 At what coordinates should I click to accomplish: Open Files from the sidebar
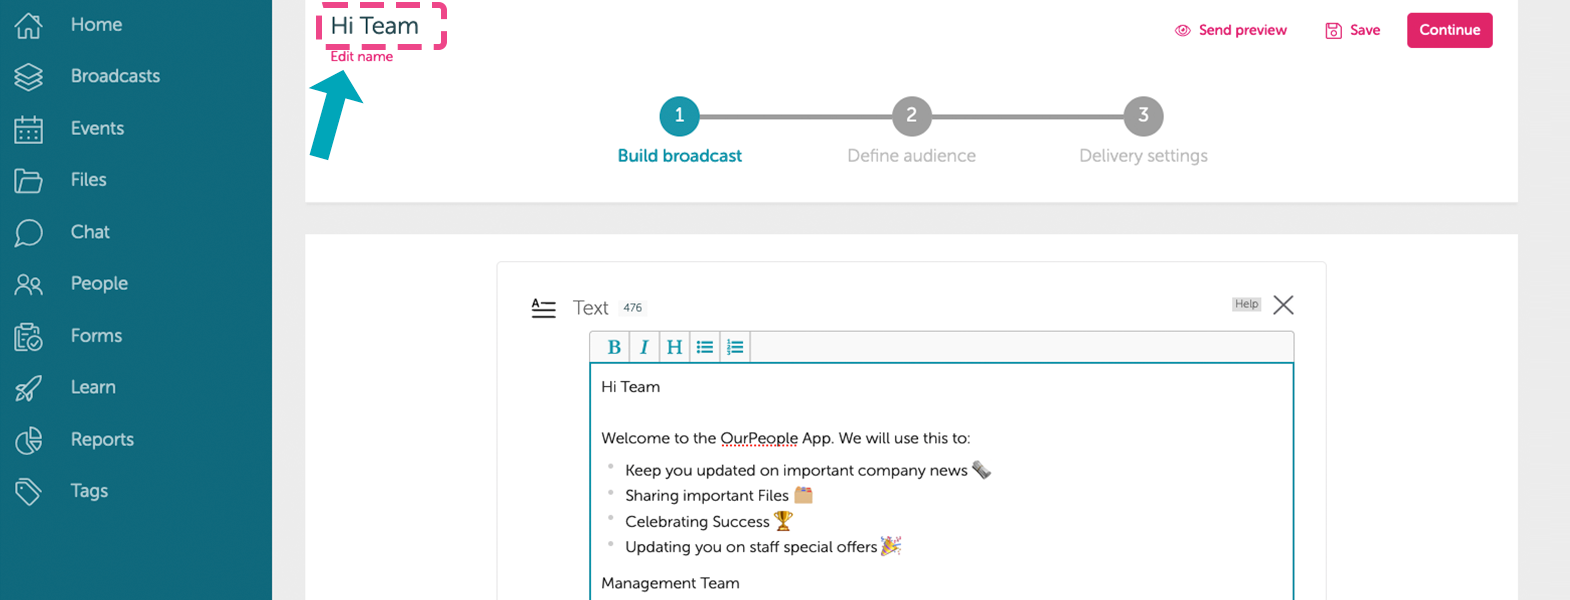pos(88,180)
